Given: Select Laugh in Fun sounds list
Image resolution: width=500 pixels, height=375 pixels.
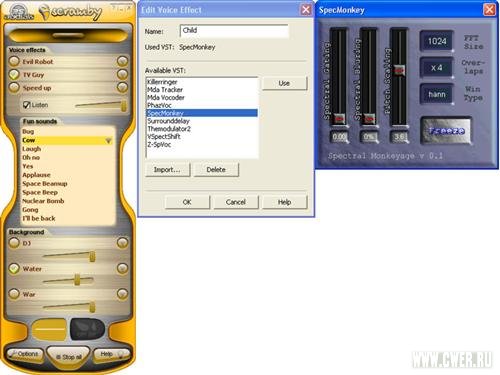Looking at the screenshot, I should (x=32, y=149).
